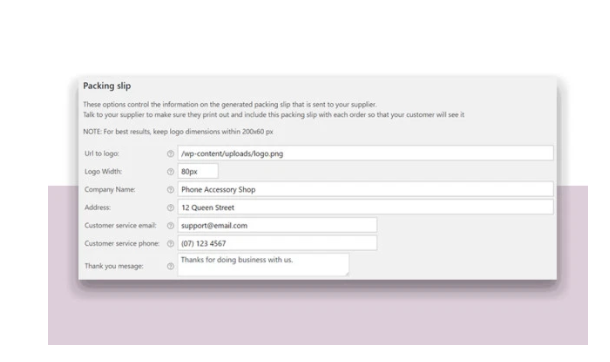610x362 pixels.
Task: Open help icon beside Url to logo
Action: [170, 154]
